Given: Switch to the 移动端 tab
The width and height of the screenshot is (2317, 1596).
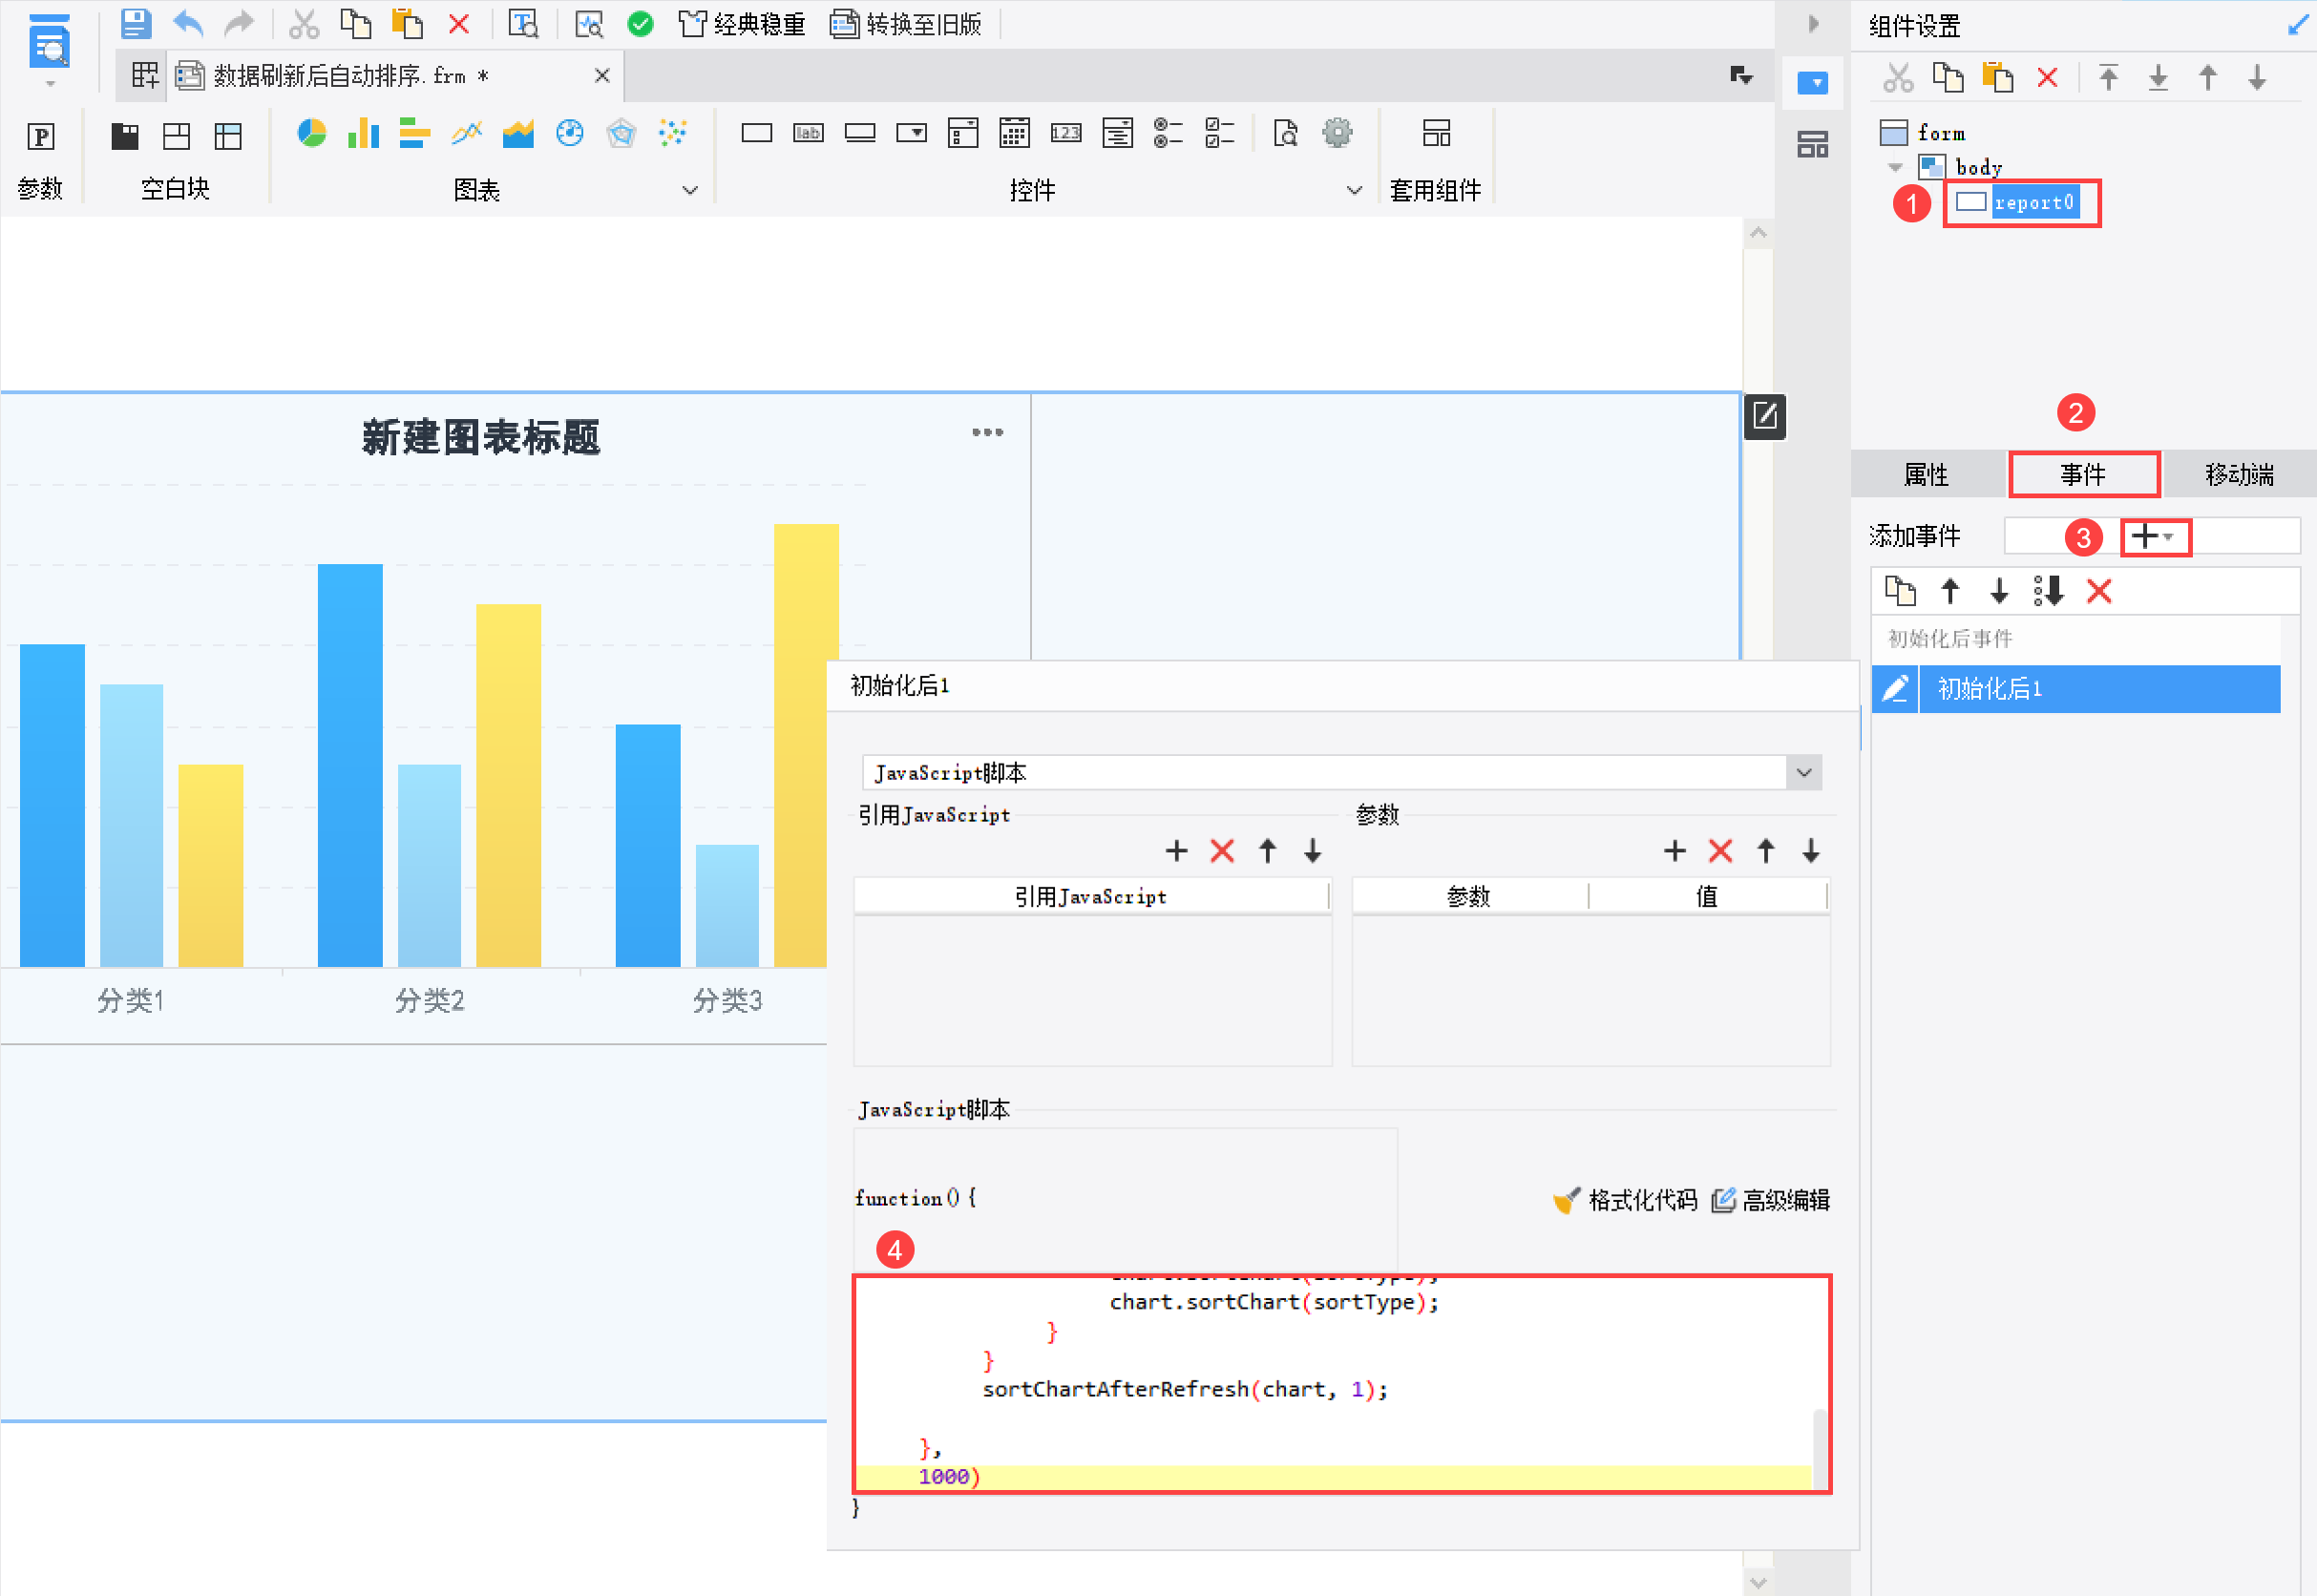Looking at the screenshot, I should pyautogui.click(x=2239, y=475).
